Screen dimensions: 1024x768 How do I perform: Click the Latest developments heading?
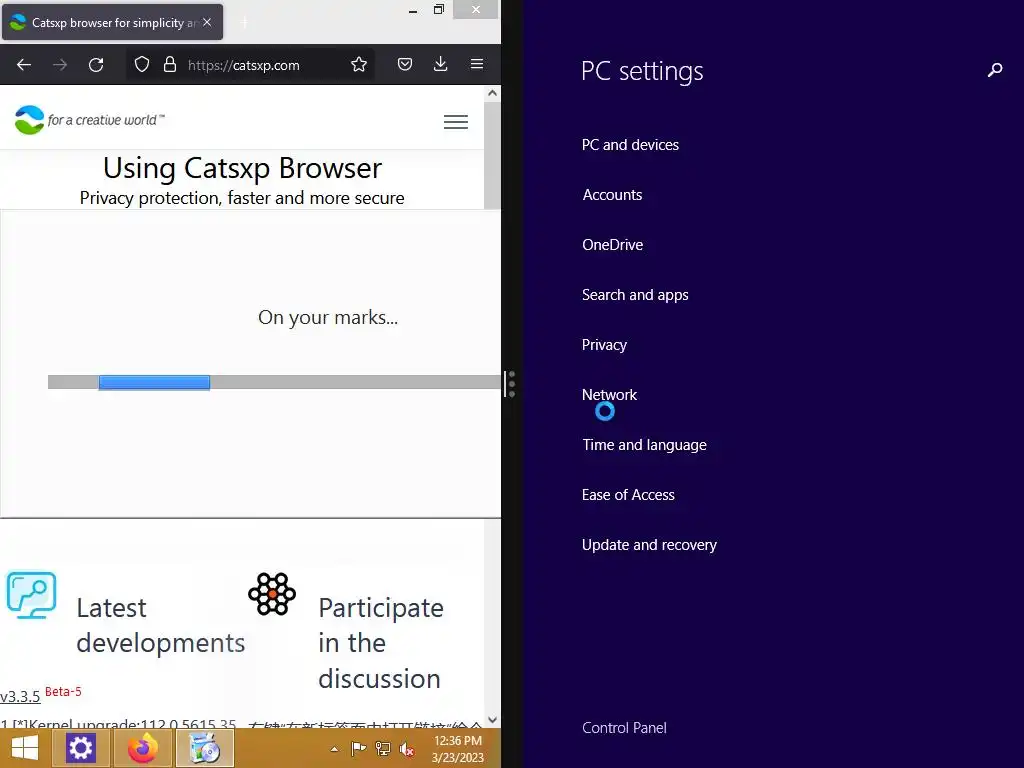coord(161,626)
